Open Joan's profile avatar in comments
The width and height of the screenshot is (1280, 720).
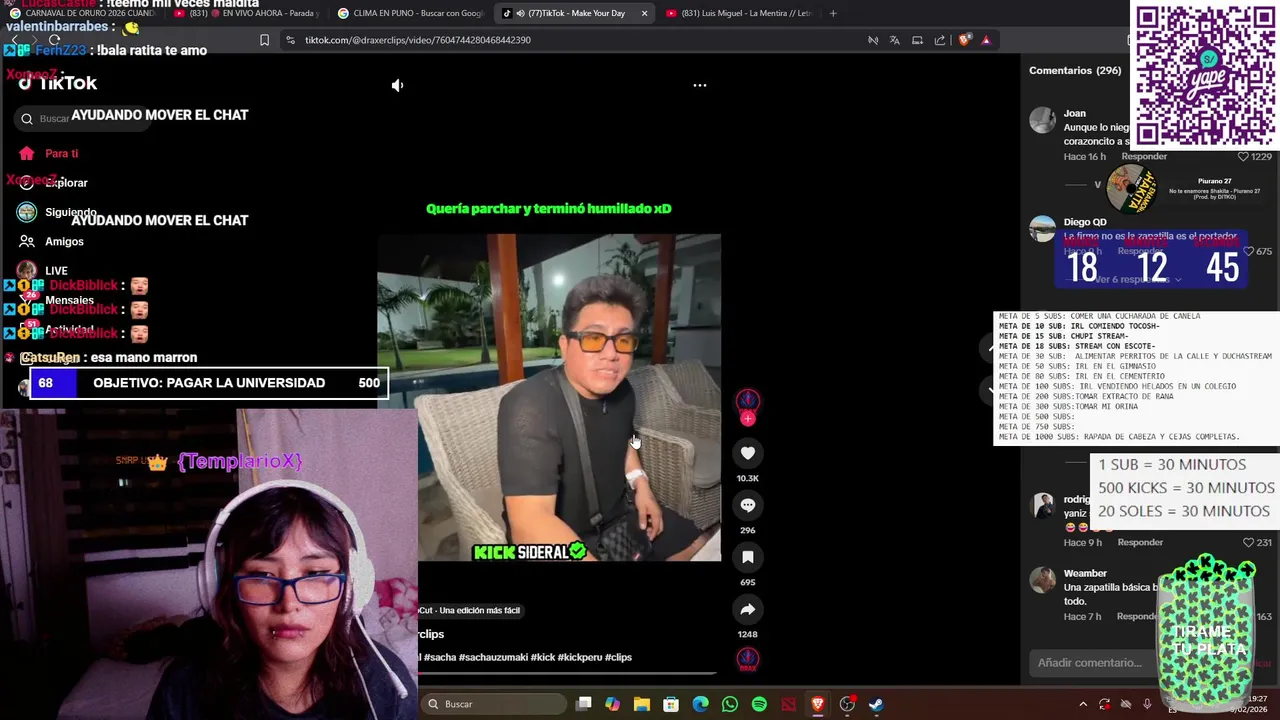coord(1043,120)
